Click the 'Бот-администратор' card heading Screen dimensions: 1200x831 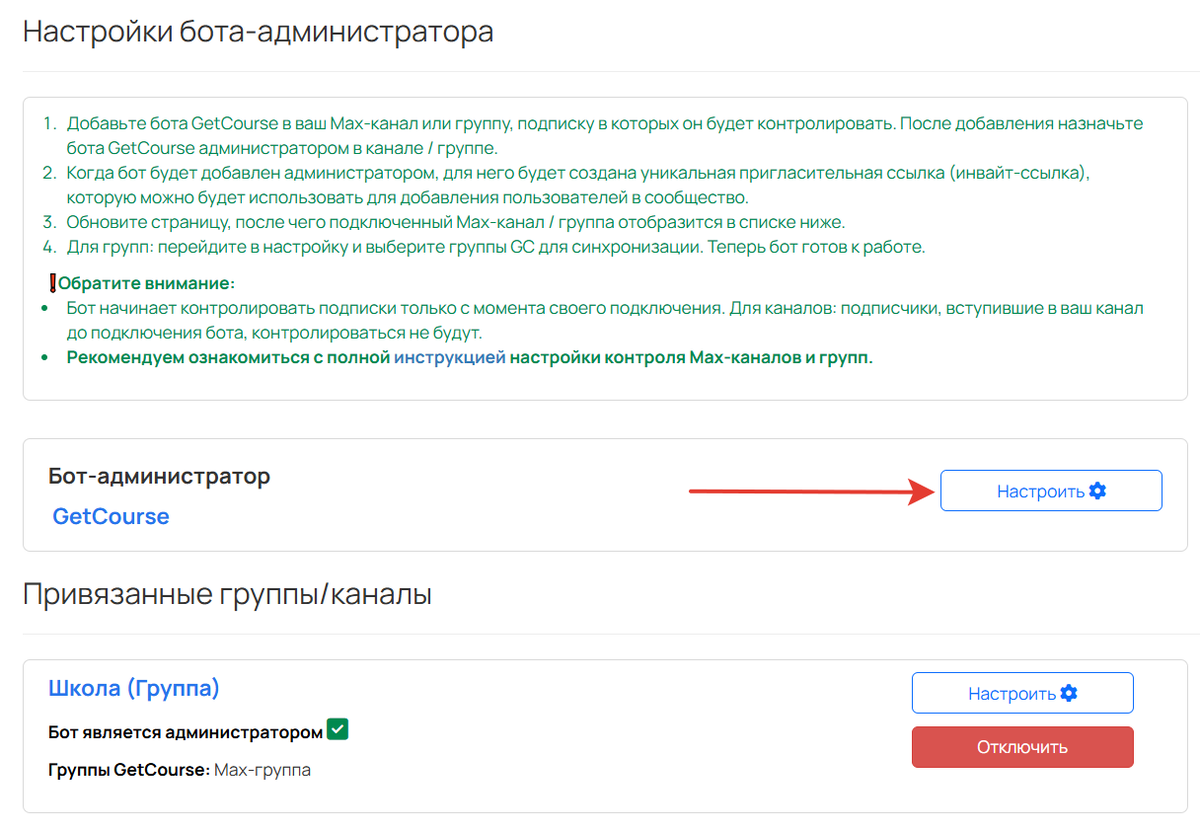coord(160,476)
